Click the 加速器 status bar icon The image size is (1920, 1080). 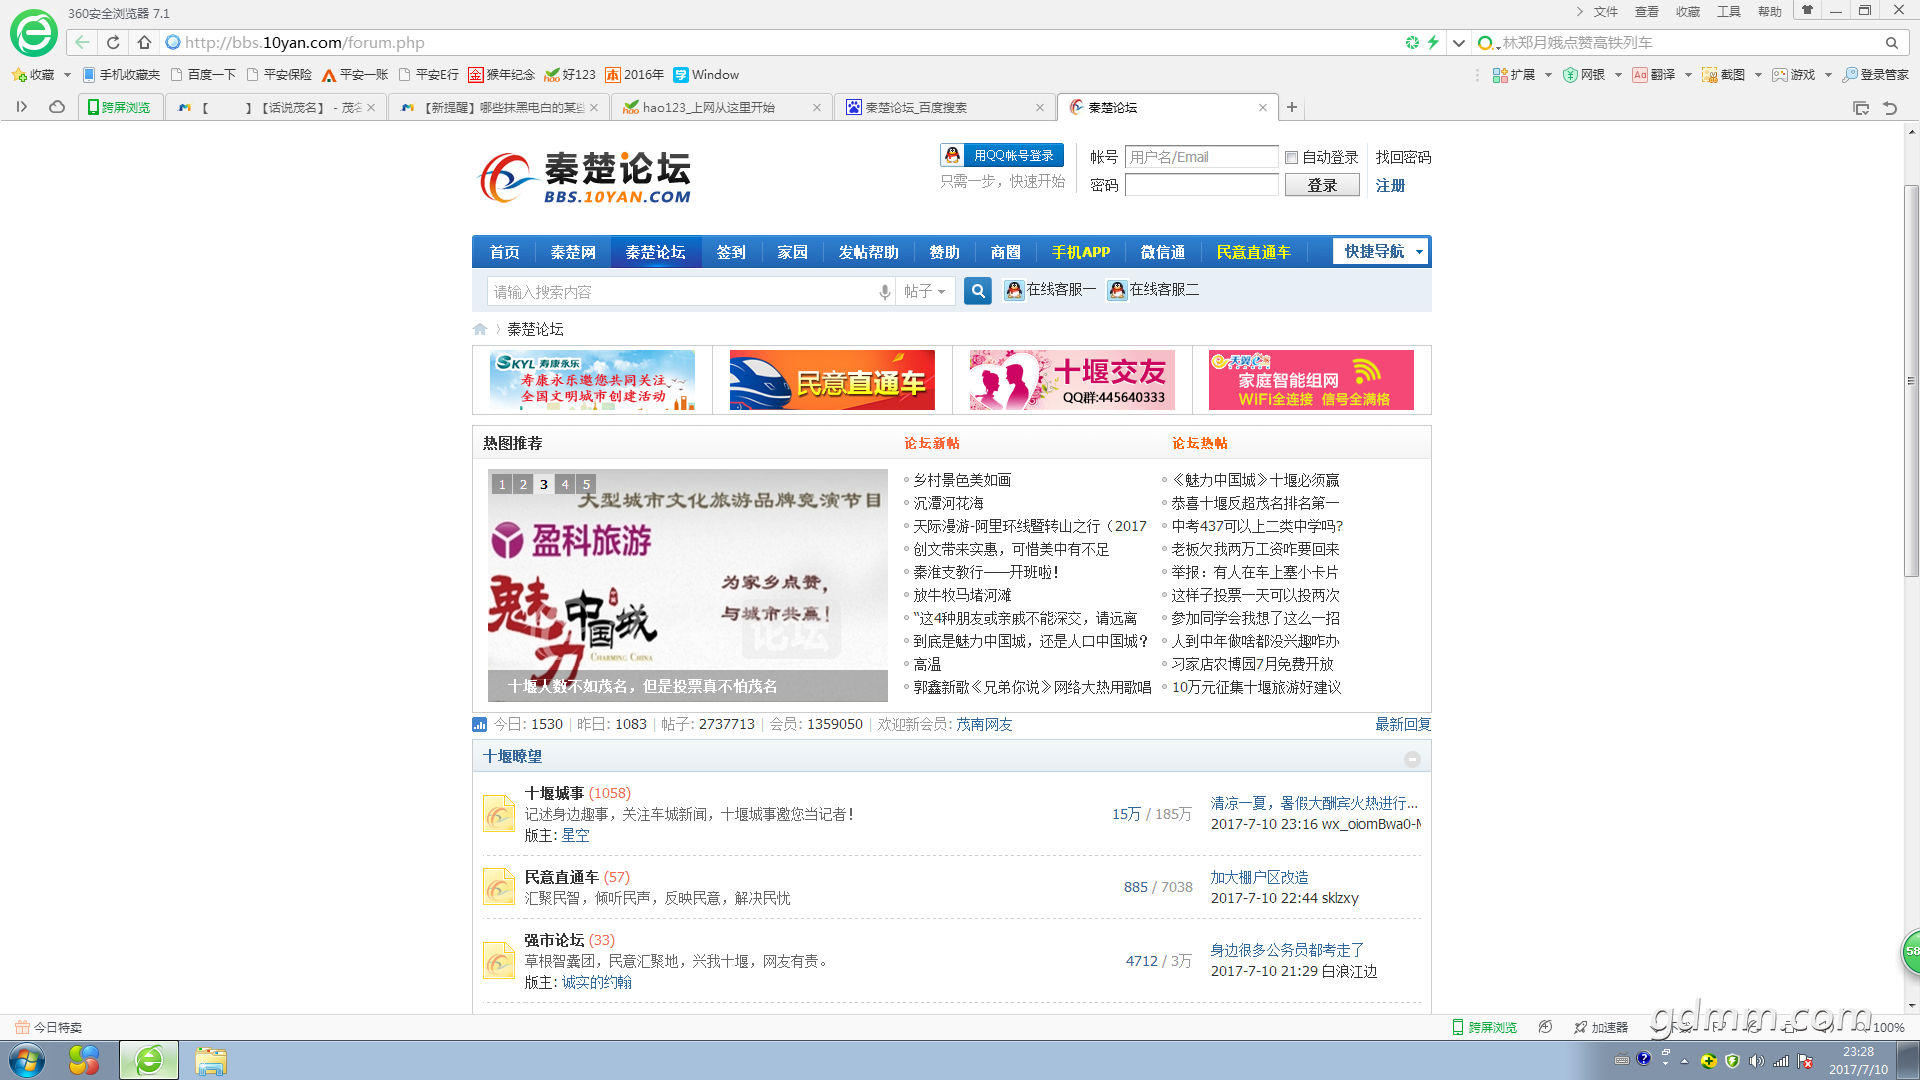1601,1027
